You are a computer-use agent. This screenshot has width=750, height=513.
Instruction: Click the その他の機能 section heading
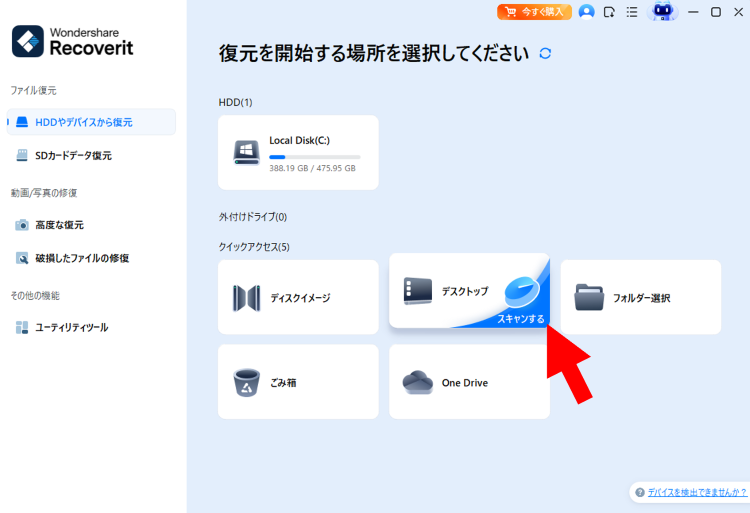click(x=35, y=296)
